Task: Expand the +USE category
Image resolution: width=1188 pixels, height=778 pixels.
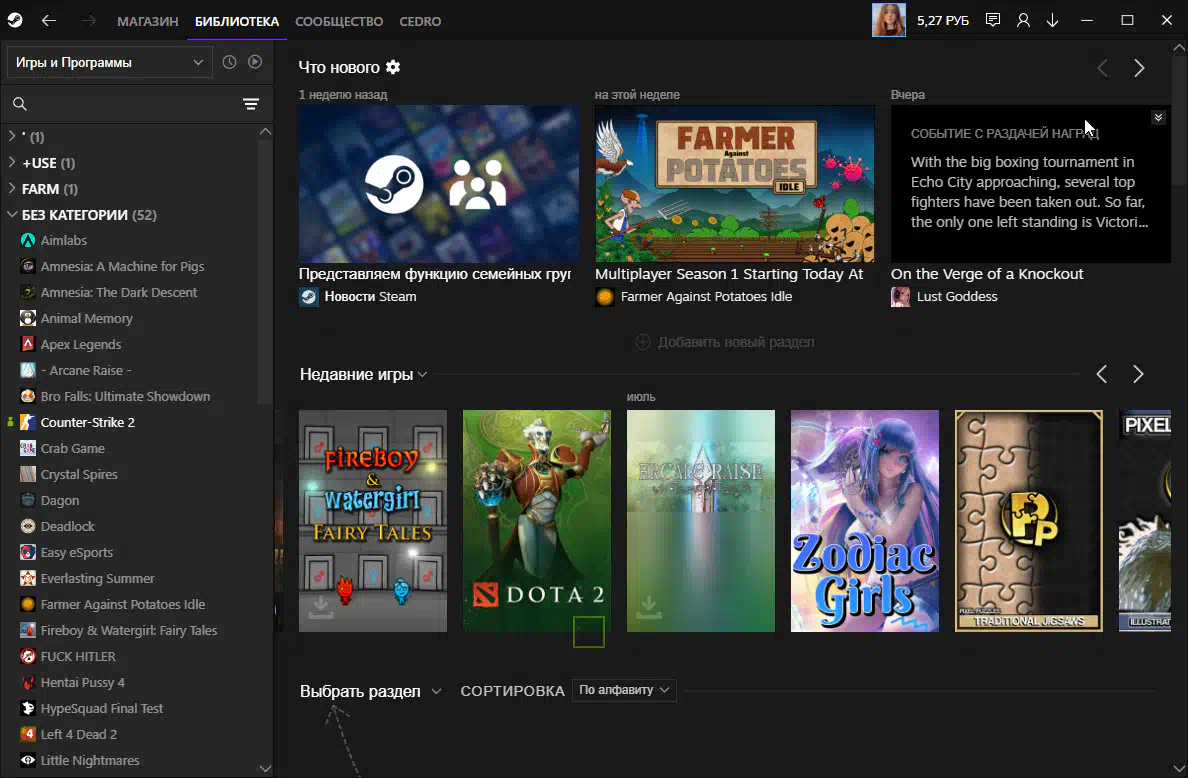Action: 11,163
